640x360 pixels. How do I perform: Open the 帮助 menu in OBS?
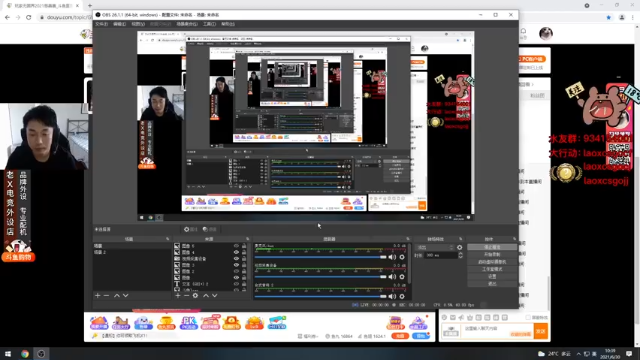pos(228,24)
